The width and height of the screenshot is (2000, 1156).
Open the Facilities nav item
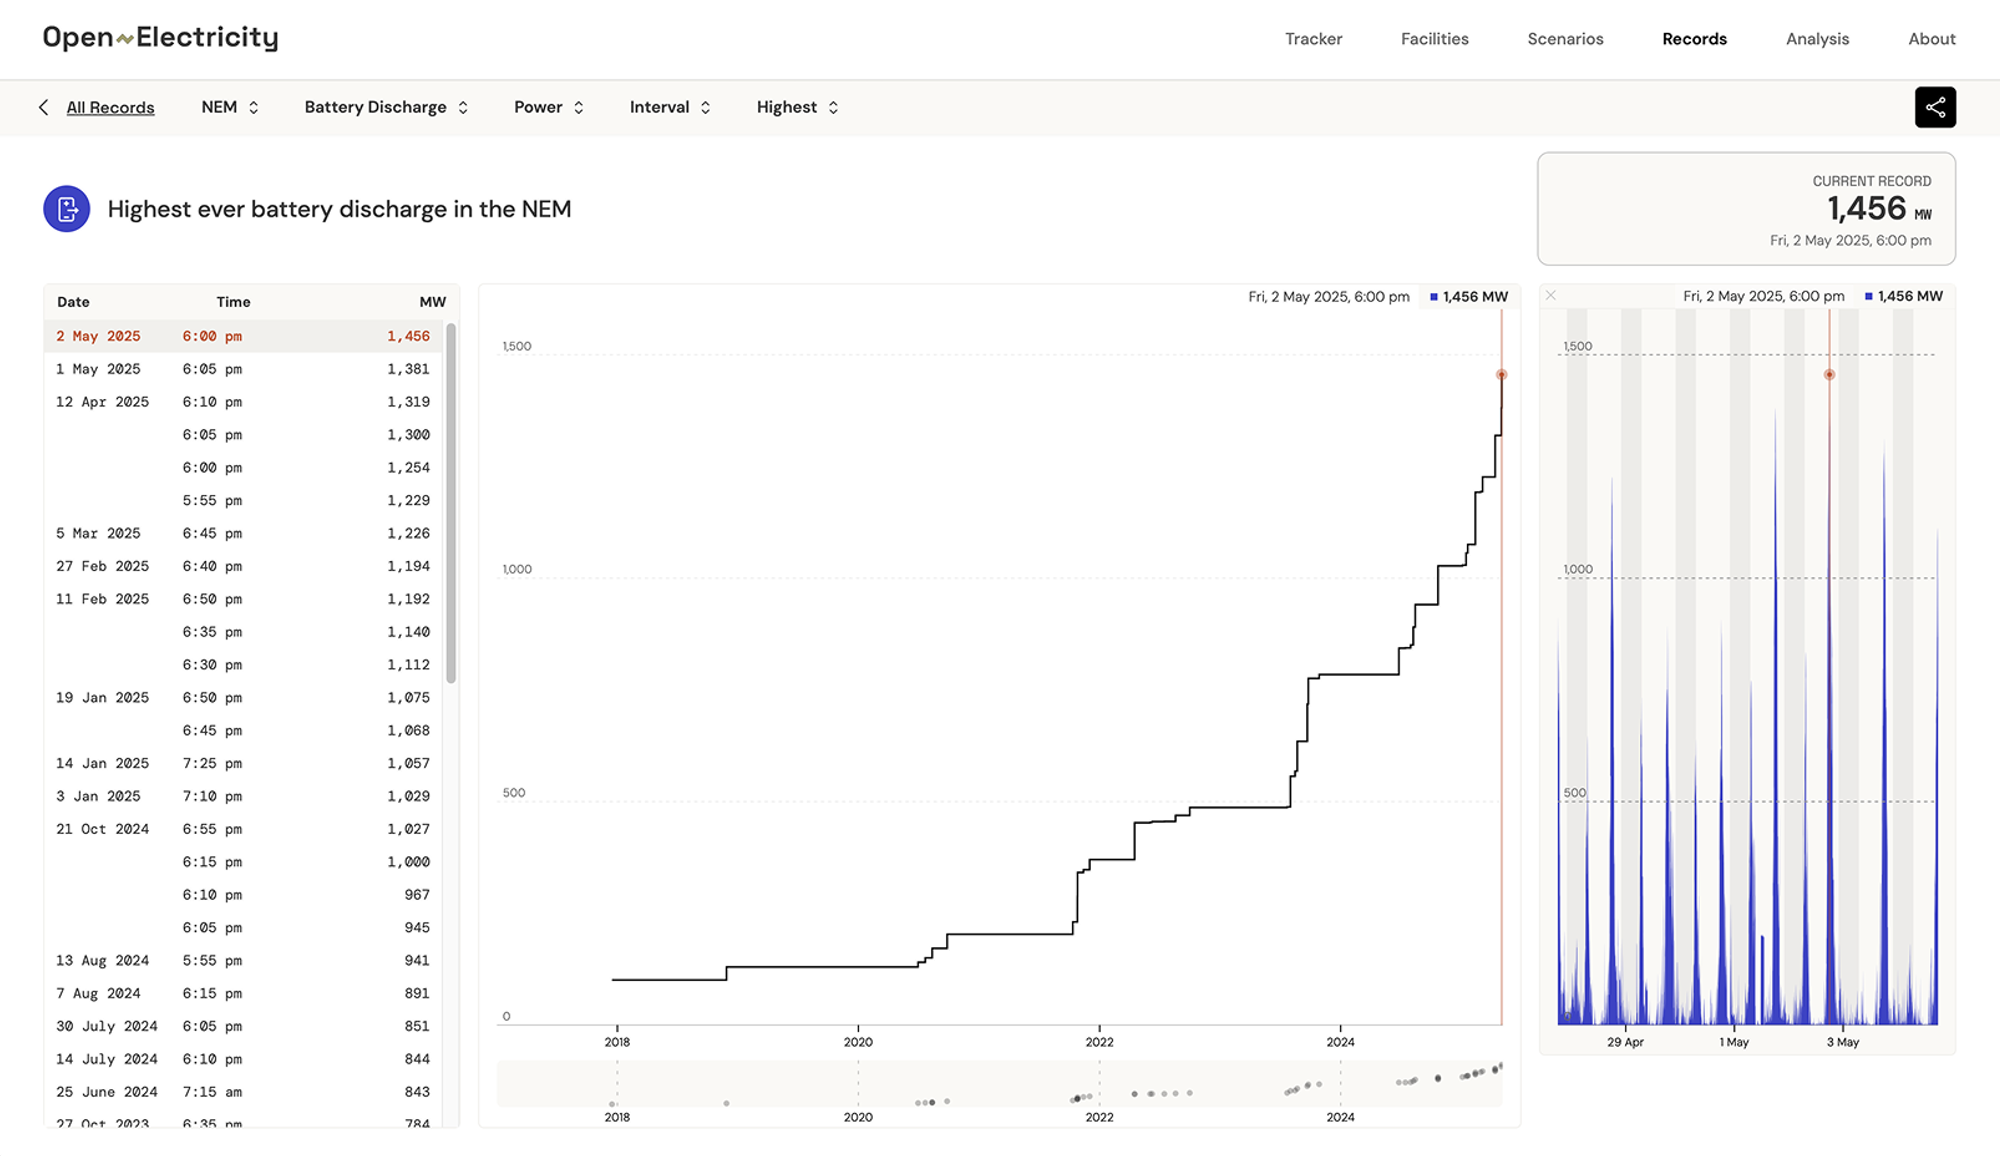(x=1434, y=39)
